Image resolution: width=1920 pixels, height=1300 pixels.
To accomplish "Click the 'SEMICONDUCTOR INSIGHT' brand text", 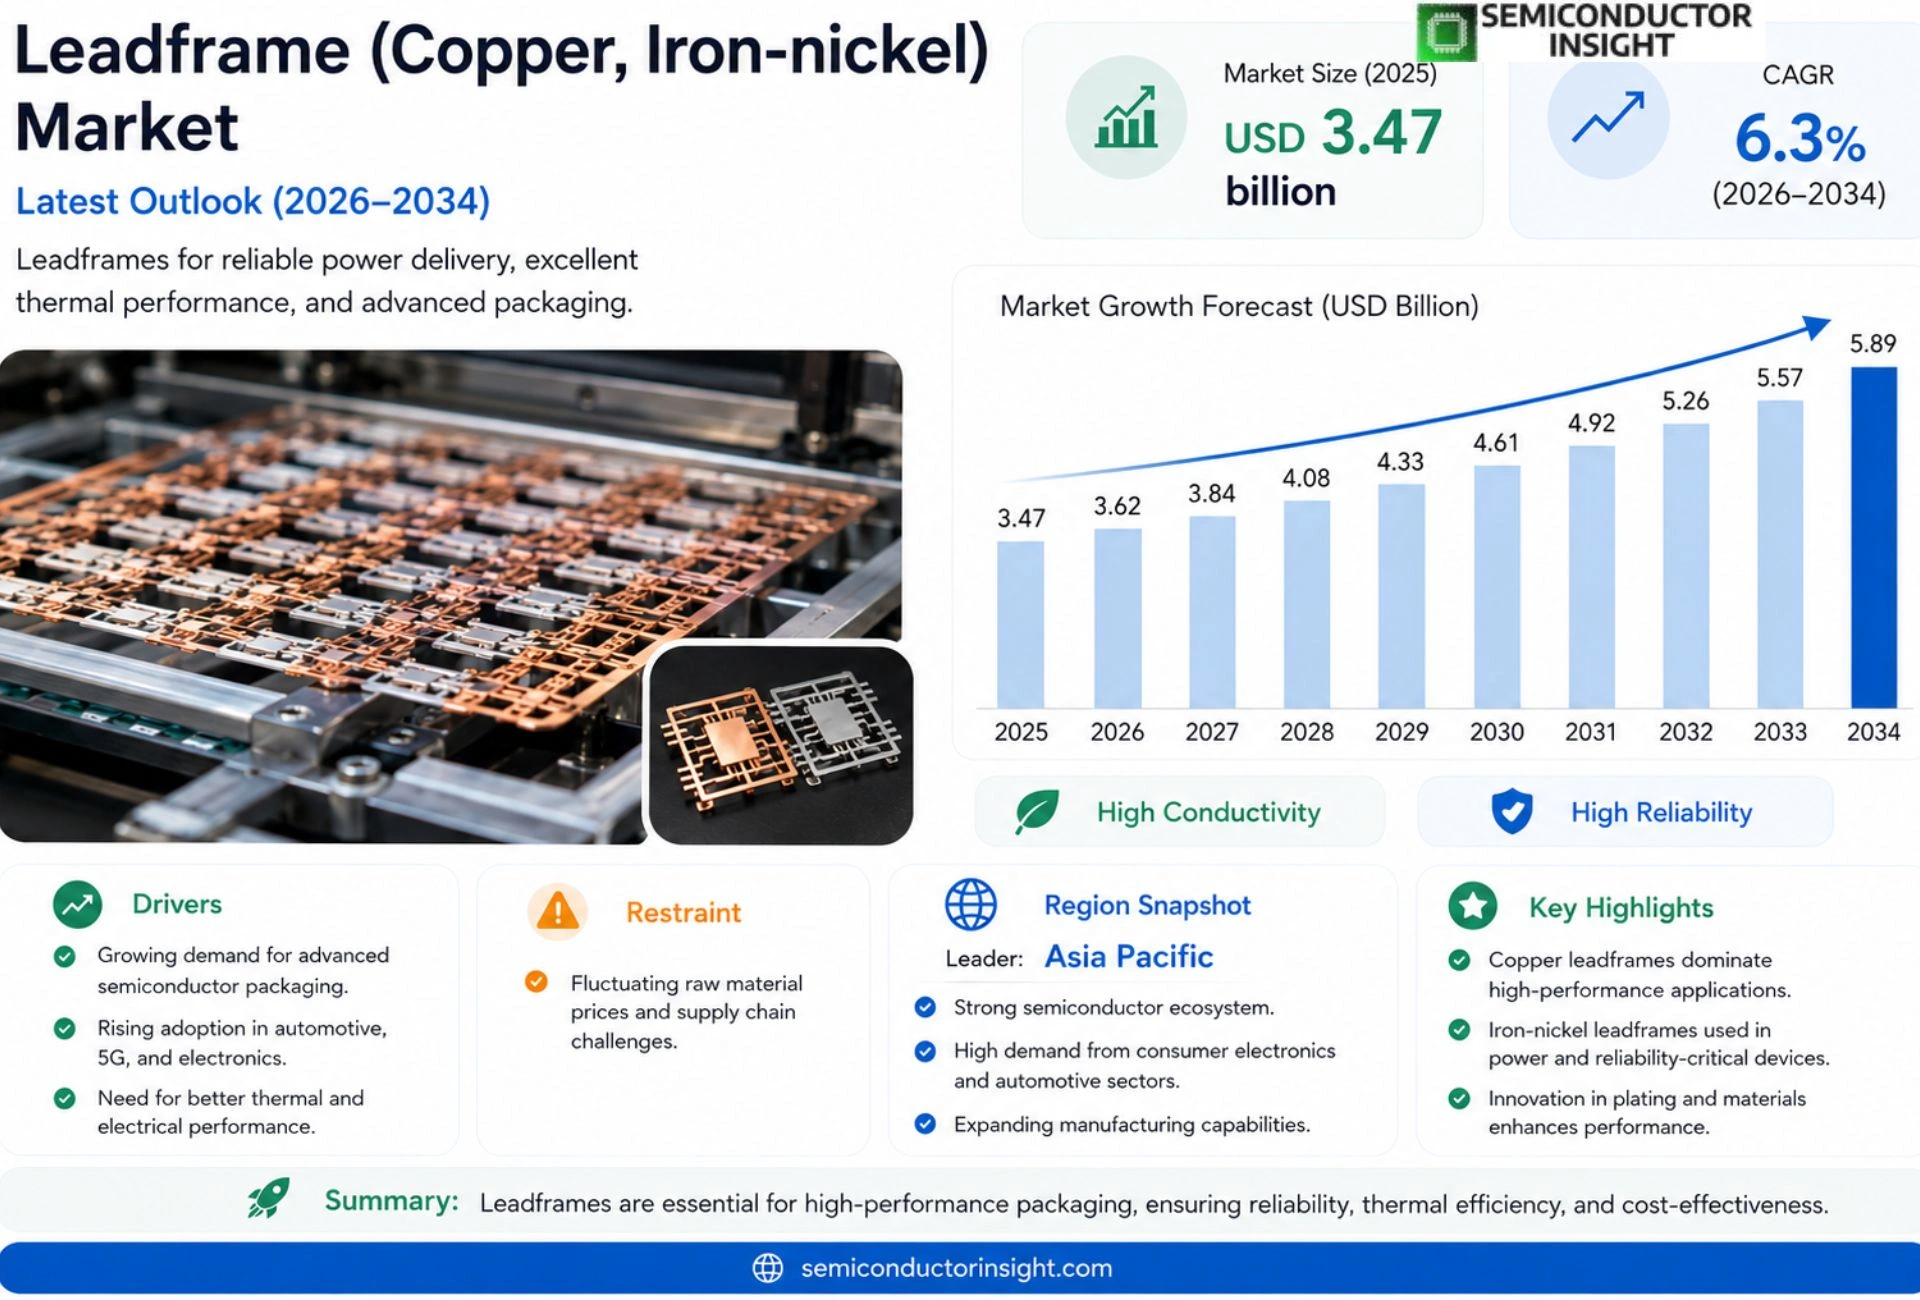I will pos(1615,31).
